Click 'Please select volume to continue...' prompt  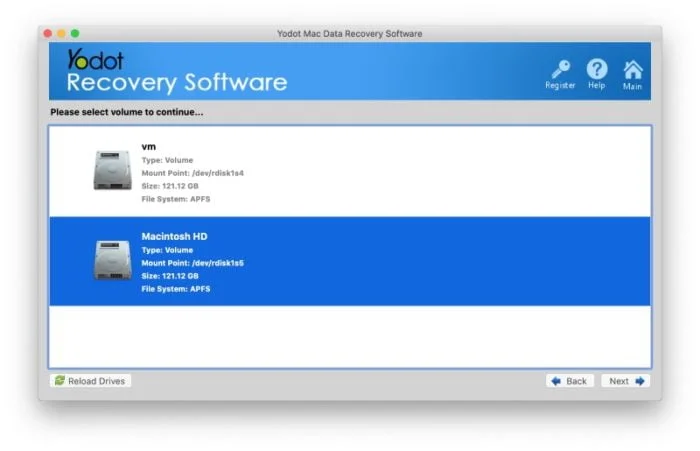[x=126, y=112]
